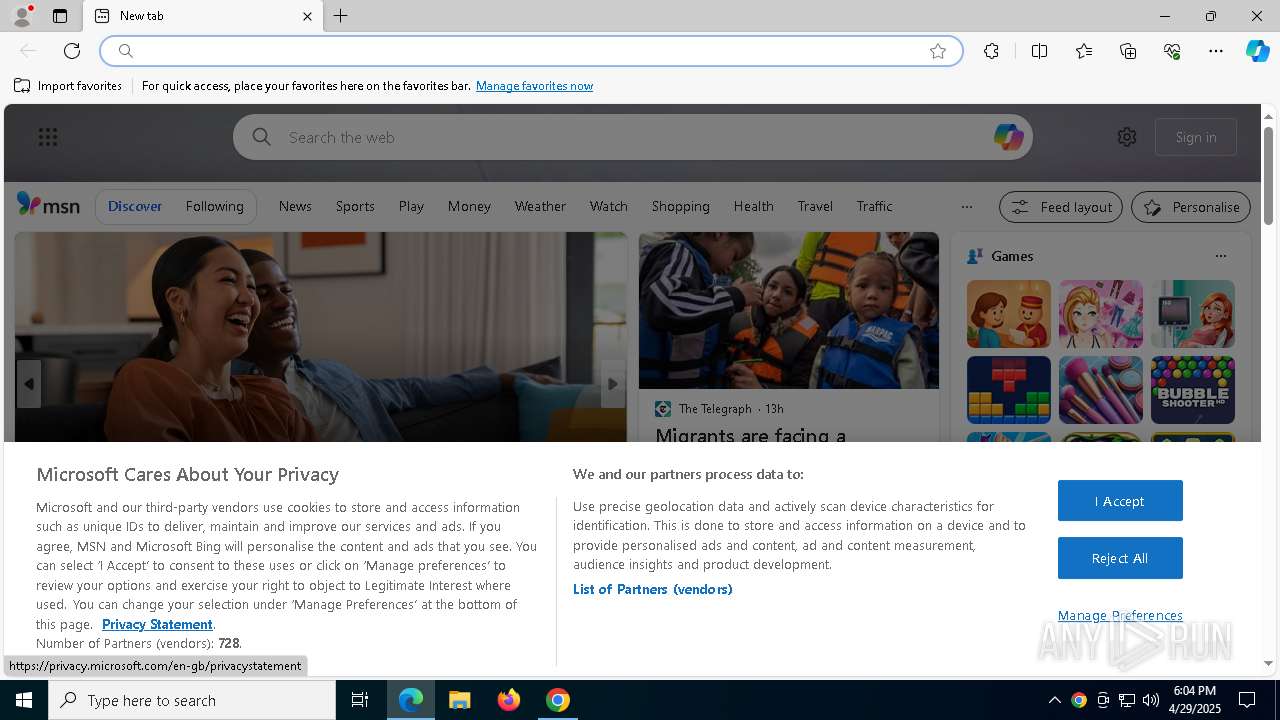This screenshot has width=1280, height=720.
Task: Open page settings gear
Action: coord(1127,137)
